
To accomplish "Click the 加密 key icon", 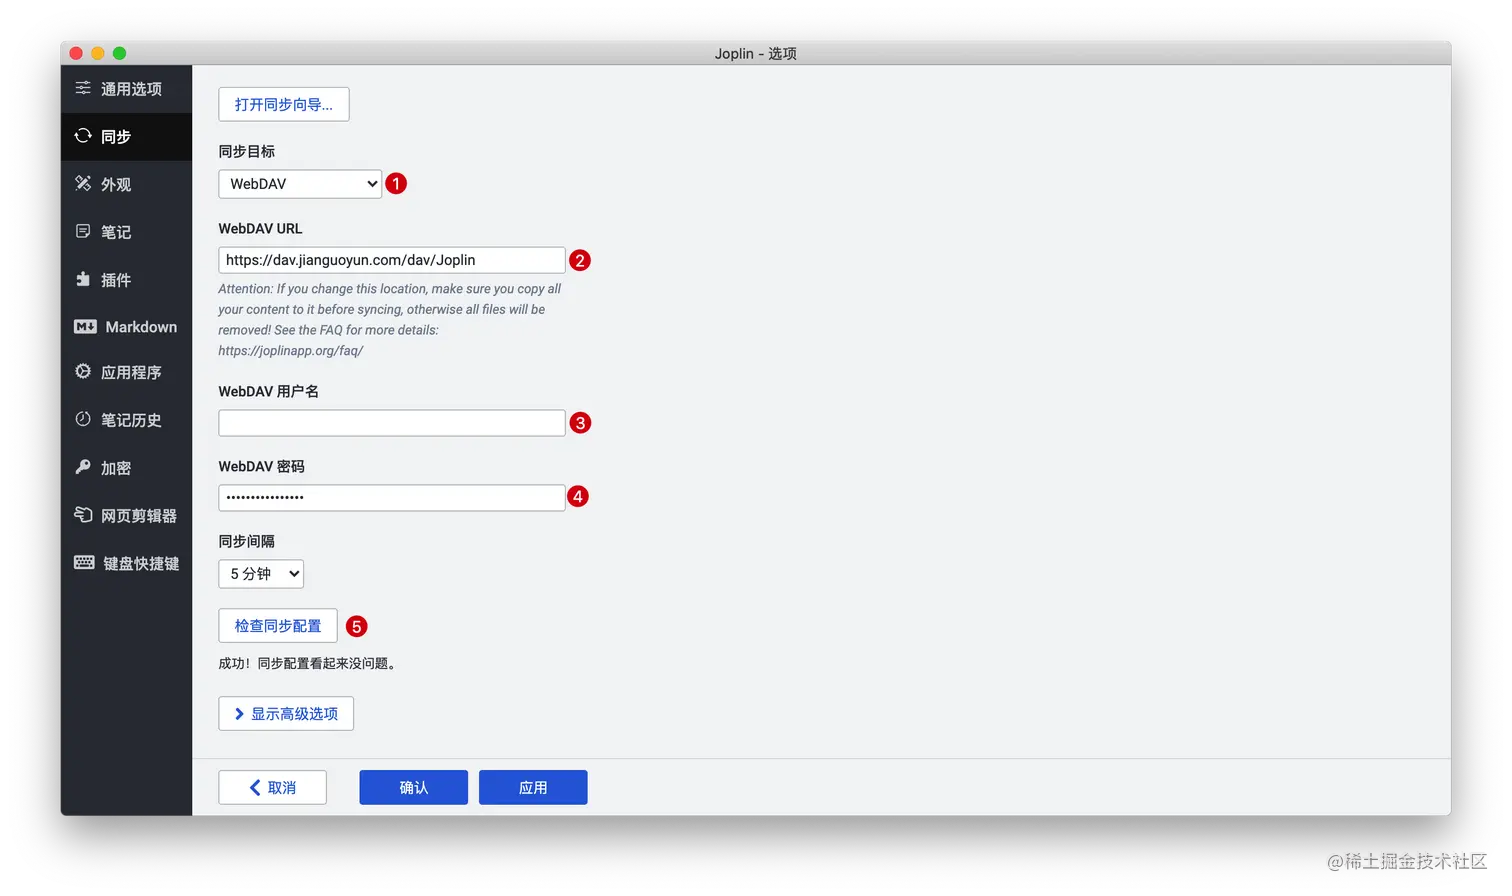I will coord(83,467).
